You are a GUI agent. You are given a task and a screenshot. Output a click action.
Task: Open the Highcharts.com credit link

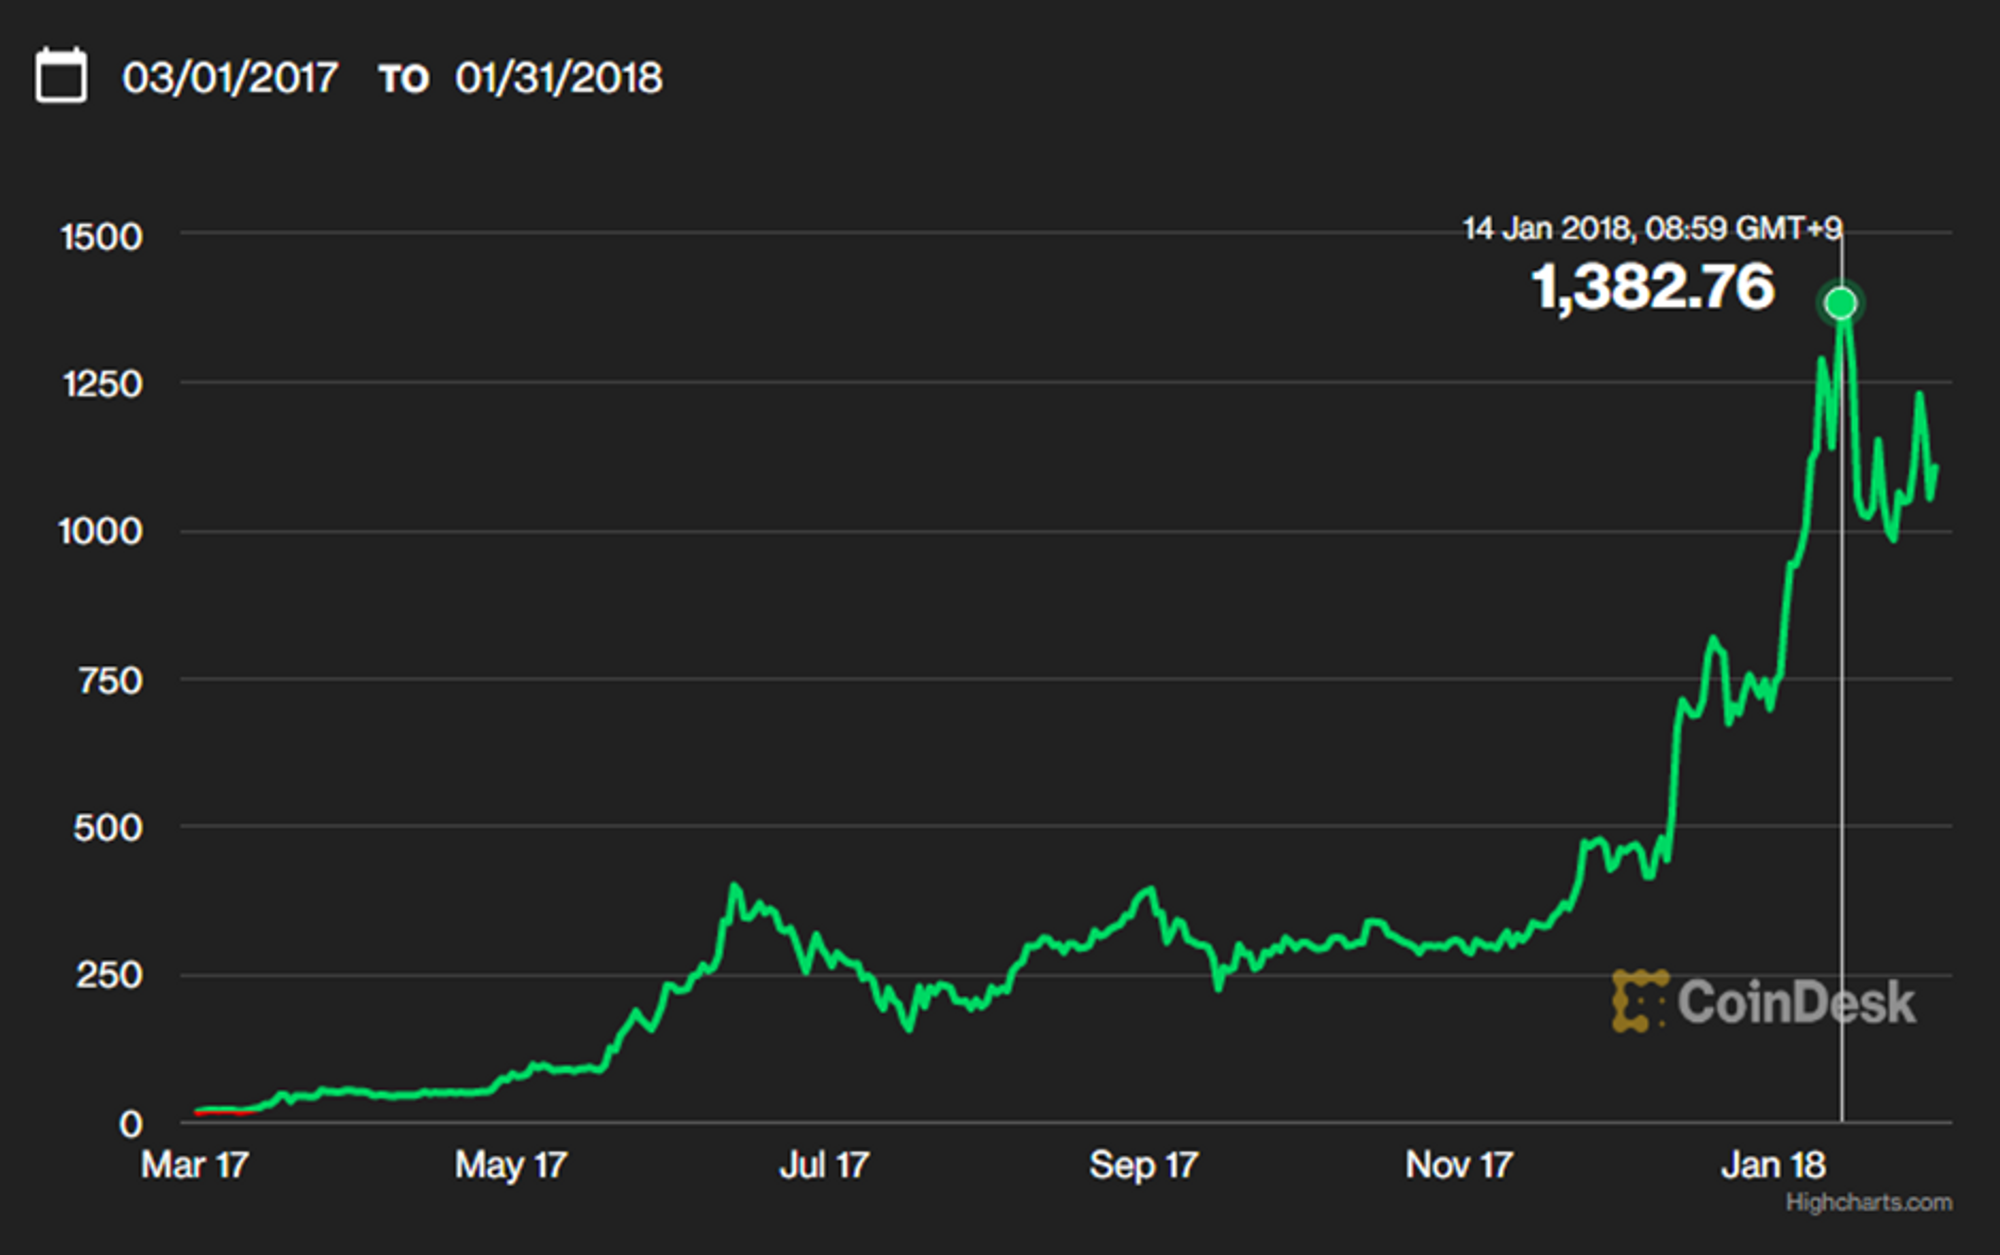coord(1869,1203)
